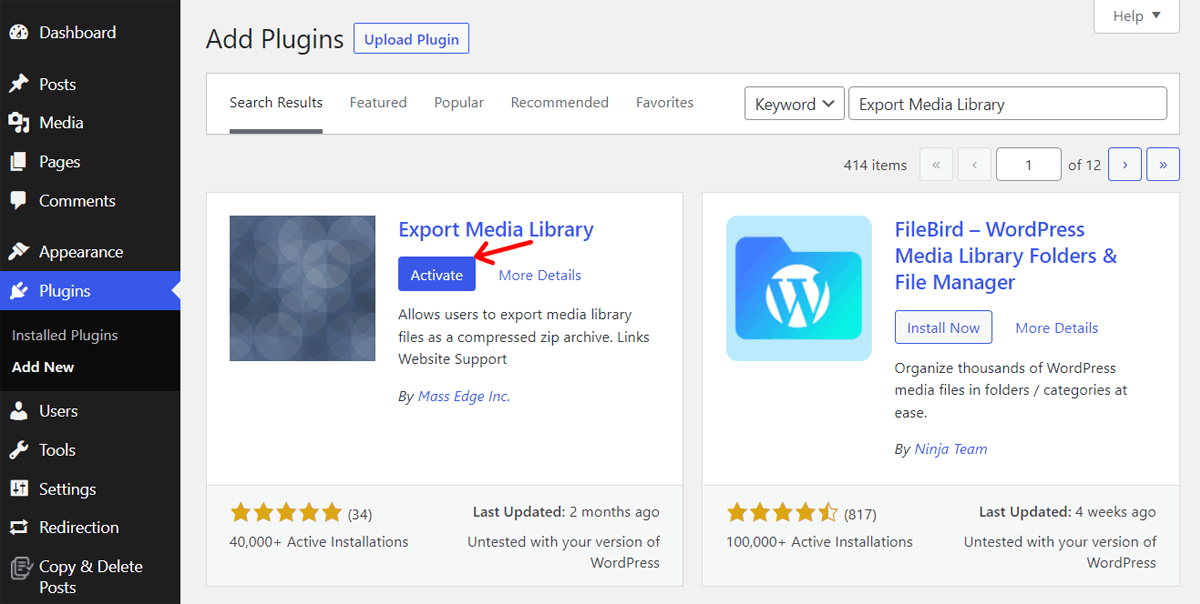Click the '100,000+ Active Installations' text
Viewport: 1200px width, 604px height.
click(820, 542)
